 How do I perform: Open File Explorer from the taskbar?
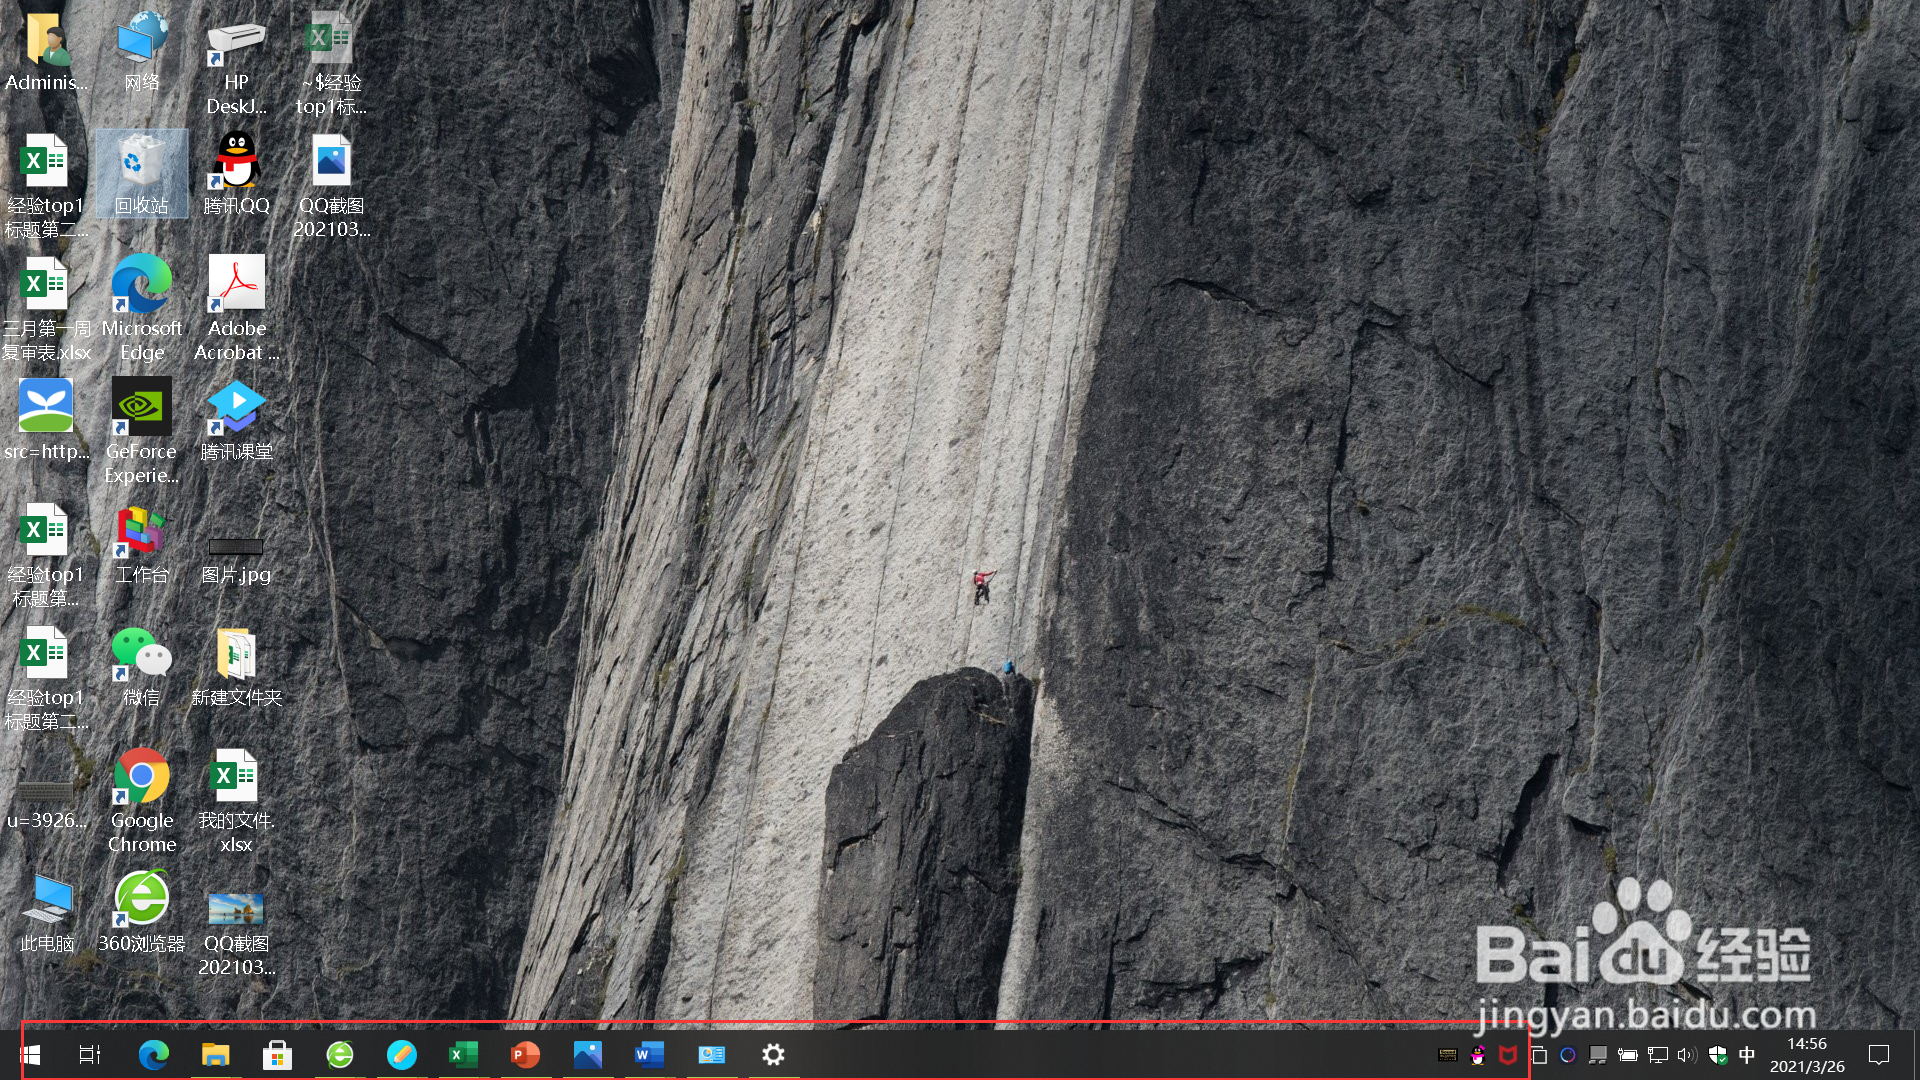tap(215, 1054)
